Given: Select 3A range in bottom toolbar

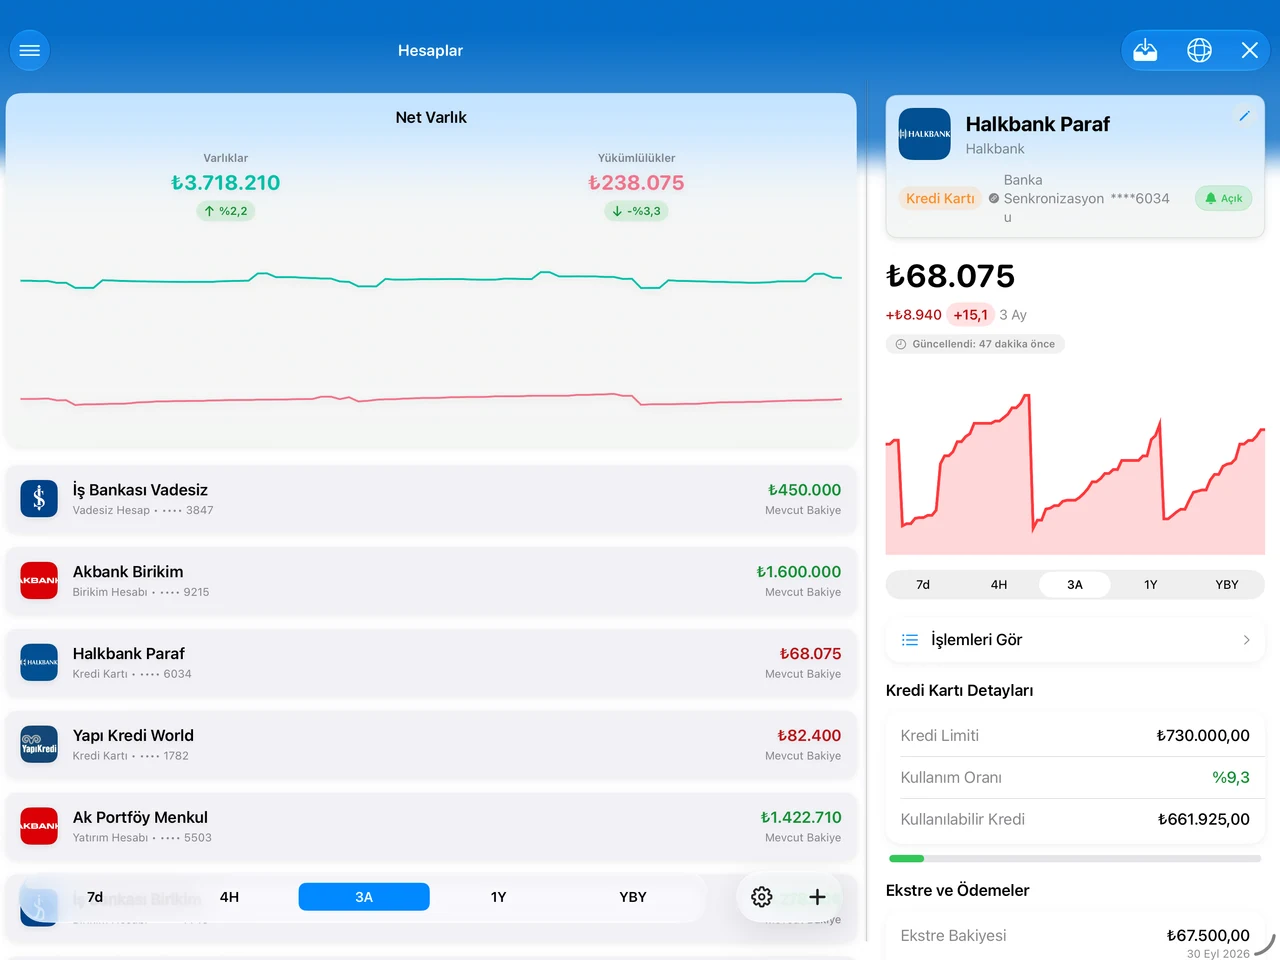Looking at the screenshot, I should click(364, 897).
